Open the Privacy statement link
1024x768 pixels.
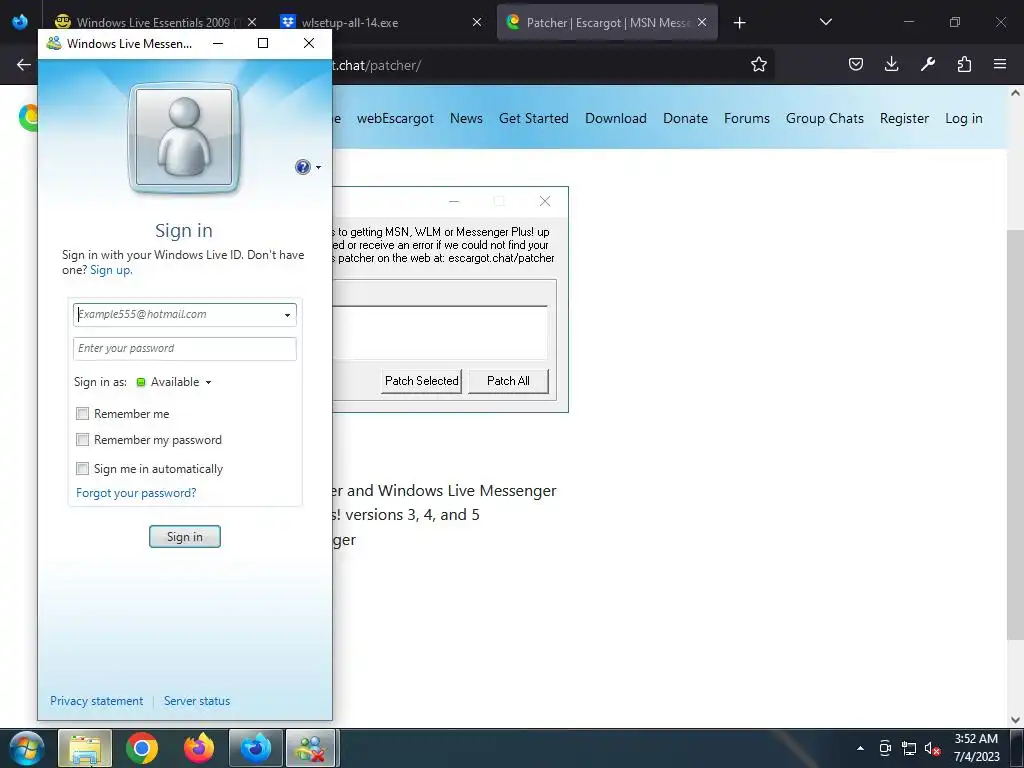click(97, 701)
